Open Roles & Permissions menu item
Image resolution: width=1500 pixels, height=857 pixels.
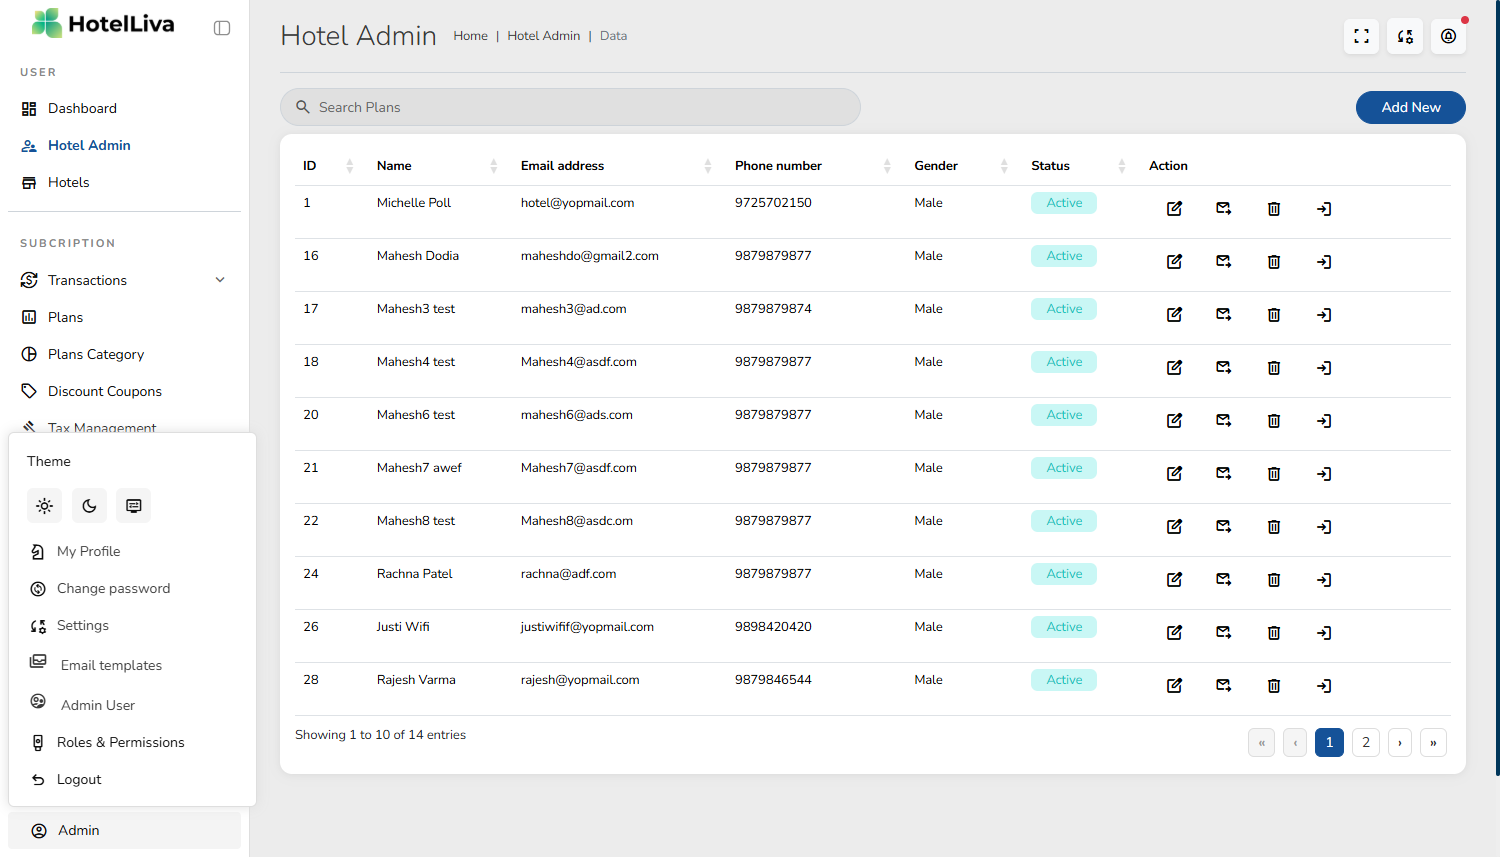coord(120,742)
